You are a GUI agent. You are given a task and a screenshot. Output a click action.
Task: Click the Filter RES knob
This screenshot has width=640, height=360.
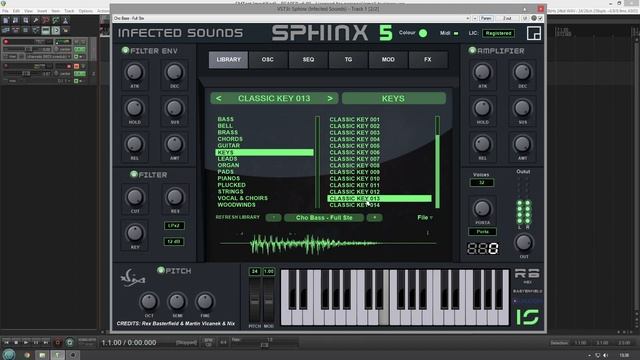pyautogui.click(x=175, y=197)
